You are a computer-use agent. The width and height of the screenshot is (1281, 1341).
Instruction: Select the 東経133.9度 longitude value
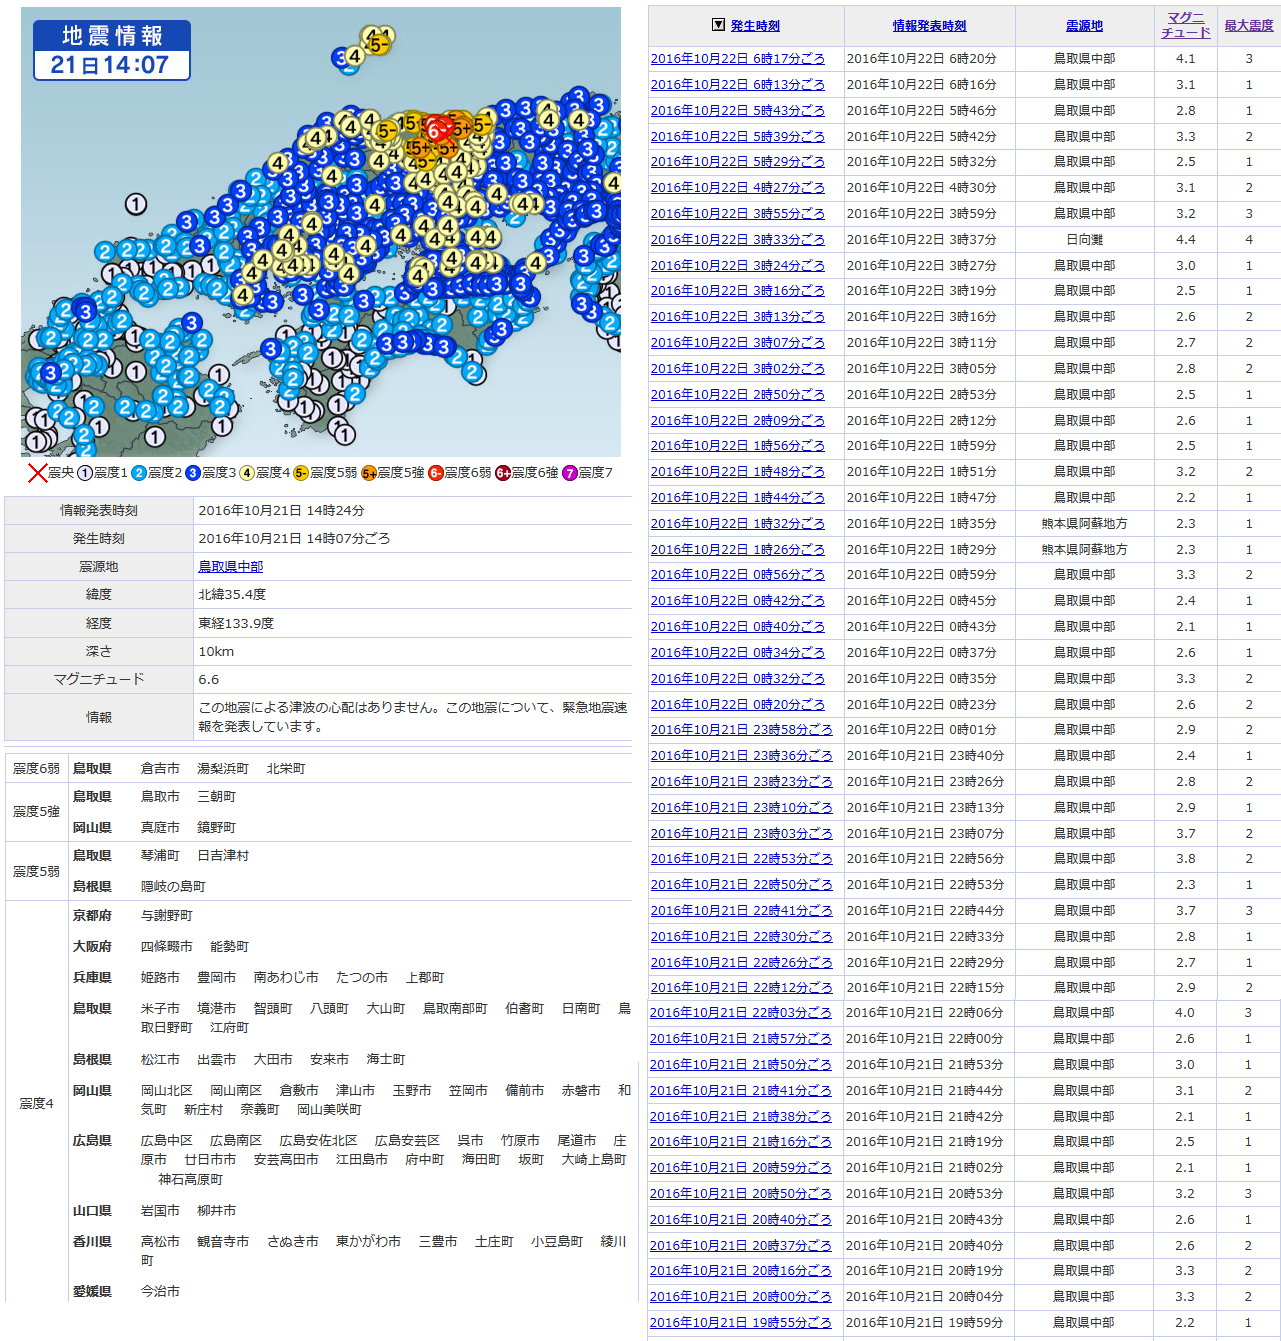point(236,623)
